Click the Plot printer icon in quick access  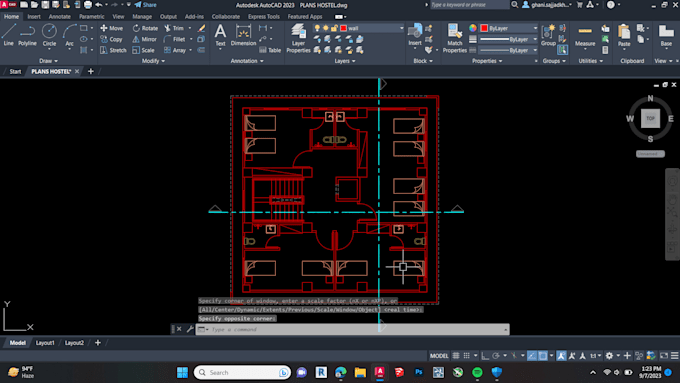[x=88, y=5]
